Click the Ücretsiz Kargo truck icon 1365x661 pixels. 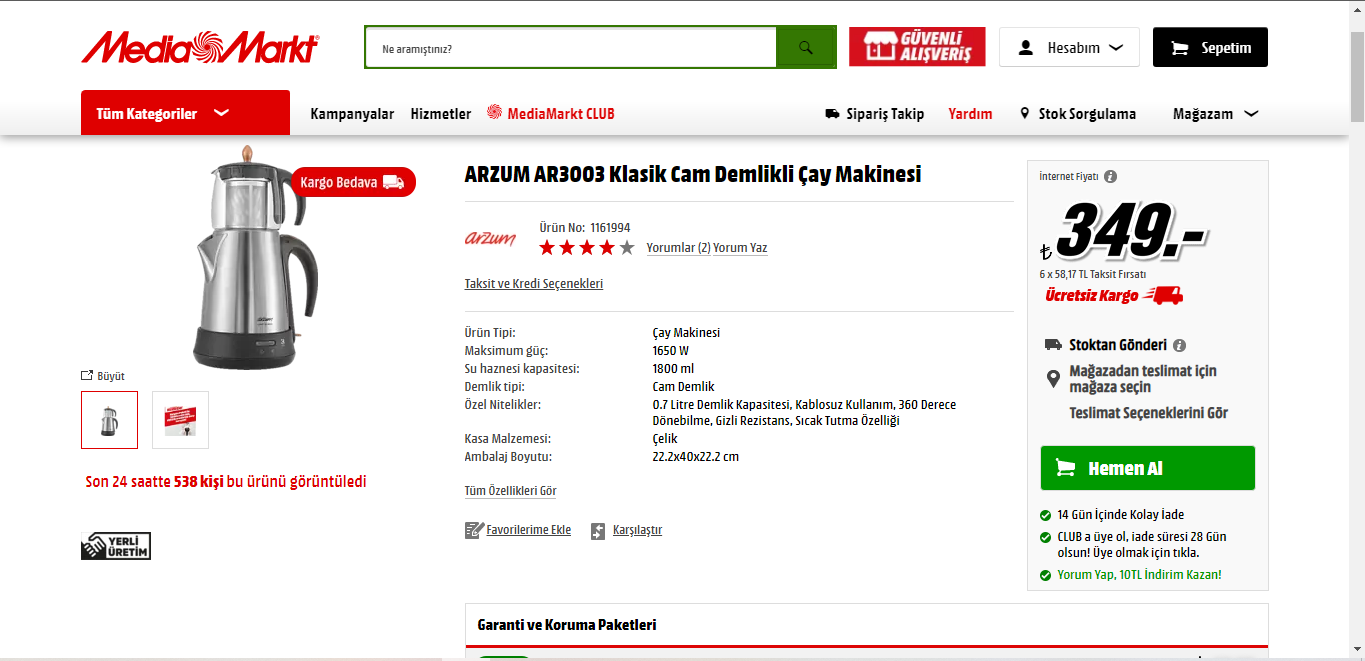tap(1163, 295)
